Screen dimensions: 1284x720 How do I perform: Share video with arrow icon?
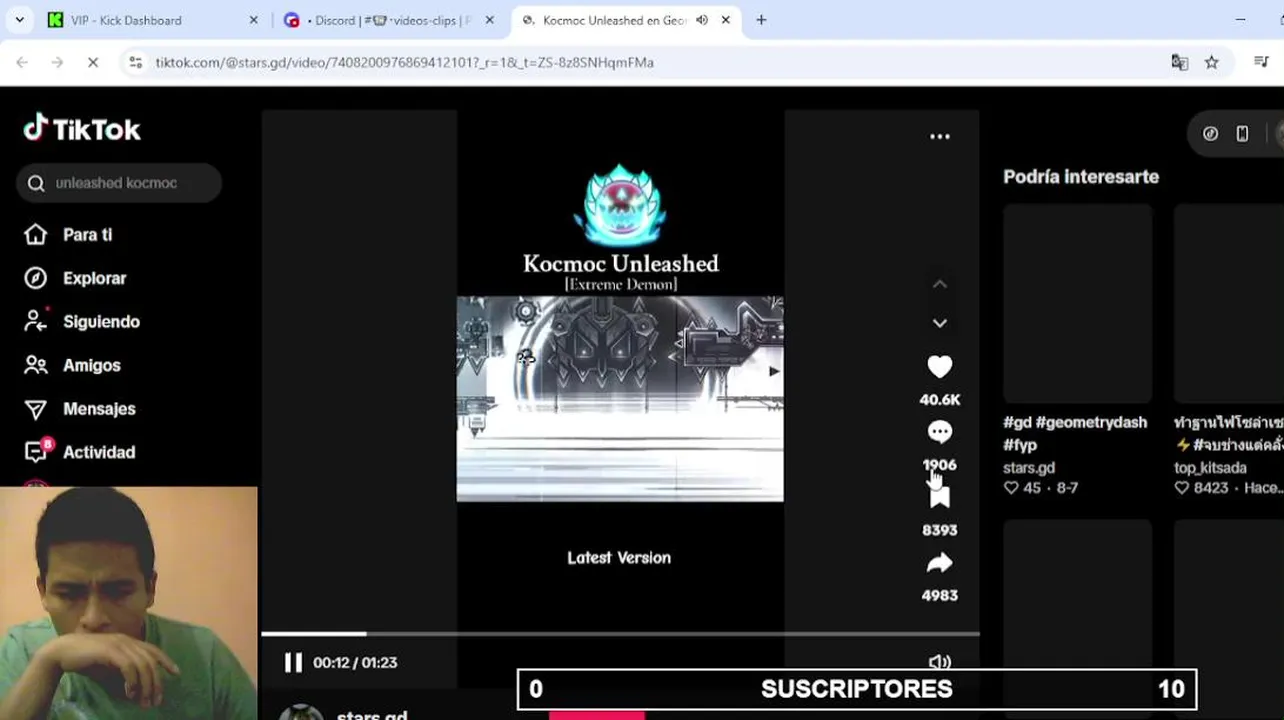tap(940, 563)
